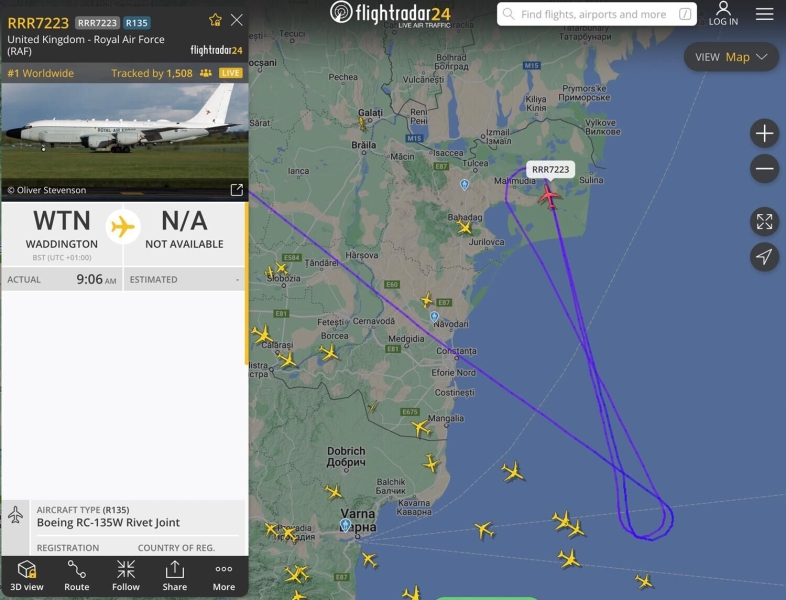
Task: Expand the VIEW Map dropdown
Action: click(731, 57)
